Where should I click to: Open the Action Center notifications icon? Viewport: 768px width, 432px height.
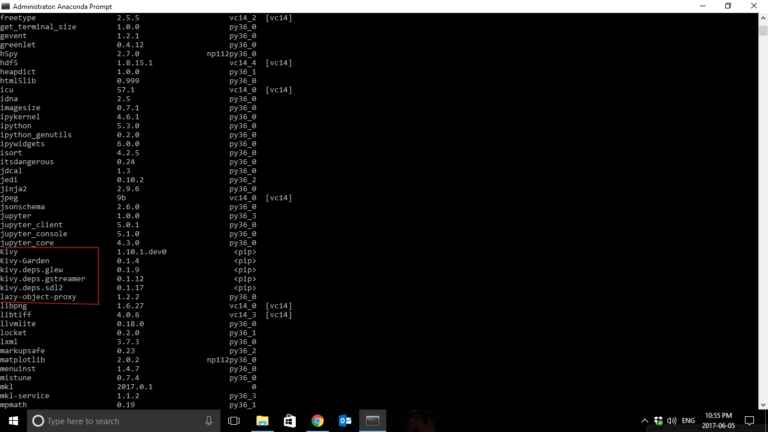pos(749,421)
